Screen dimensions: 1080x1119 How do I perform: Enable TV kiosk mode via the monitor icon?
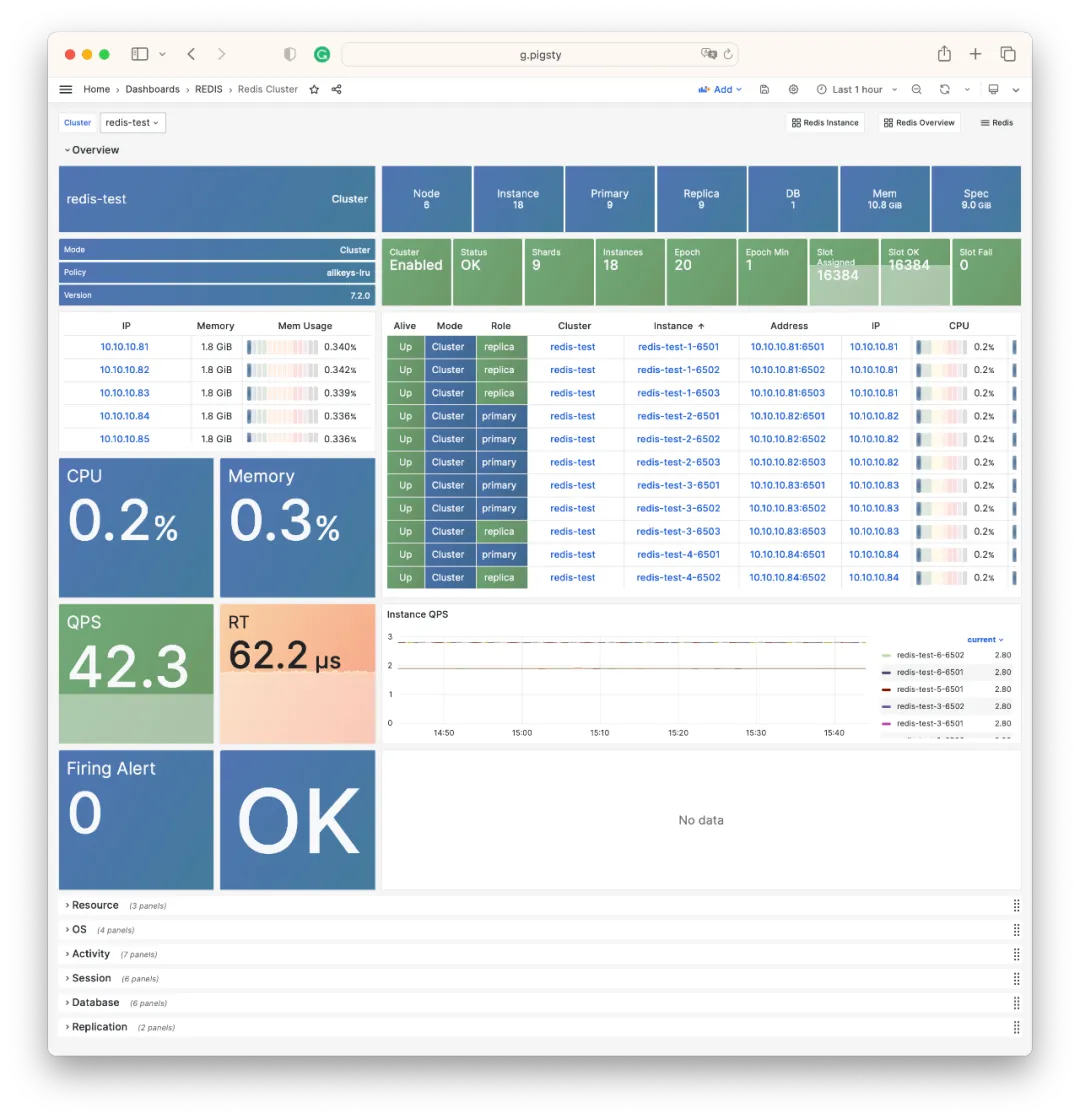(x=993, y=89)
